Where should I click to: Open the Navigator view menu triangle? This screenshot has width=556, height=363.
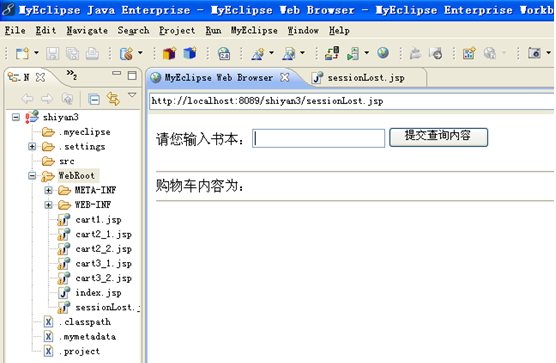[x=132, y=95]
